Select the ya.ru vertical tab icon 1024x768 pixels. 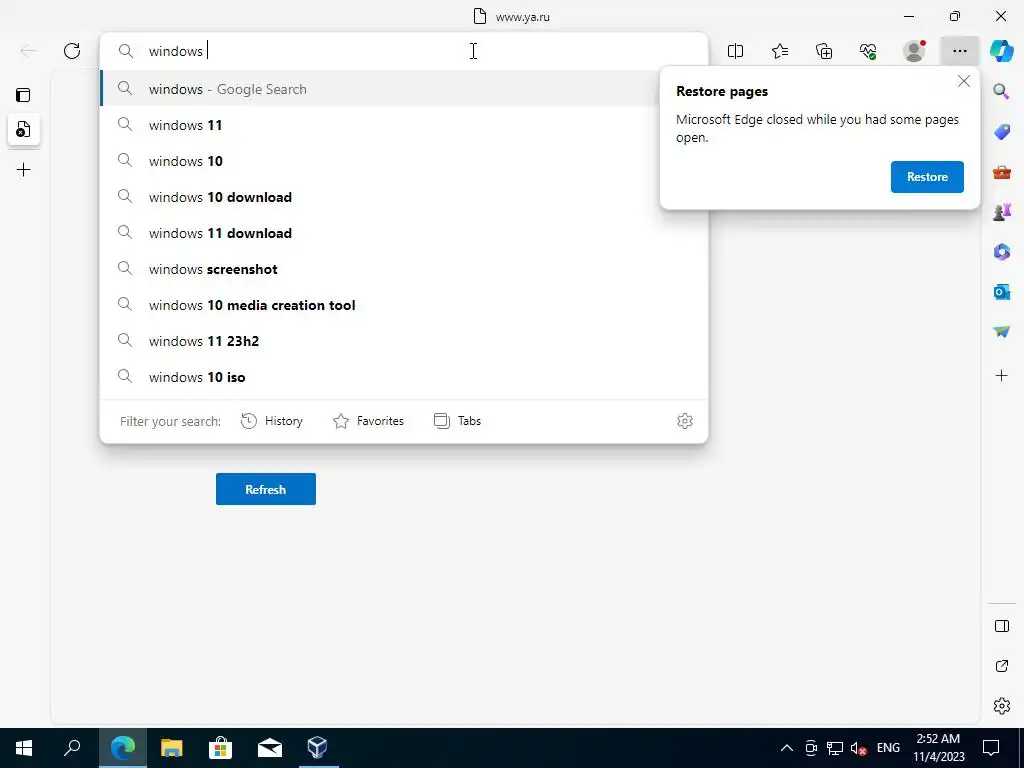pyautogui.click(x=24, y=129)
